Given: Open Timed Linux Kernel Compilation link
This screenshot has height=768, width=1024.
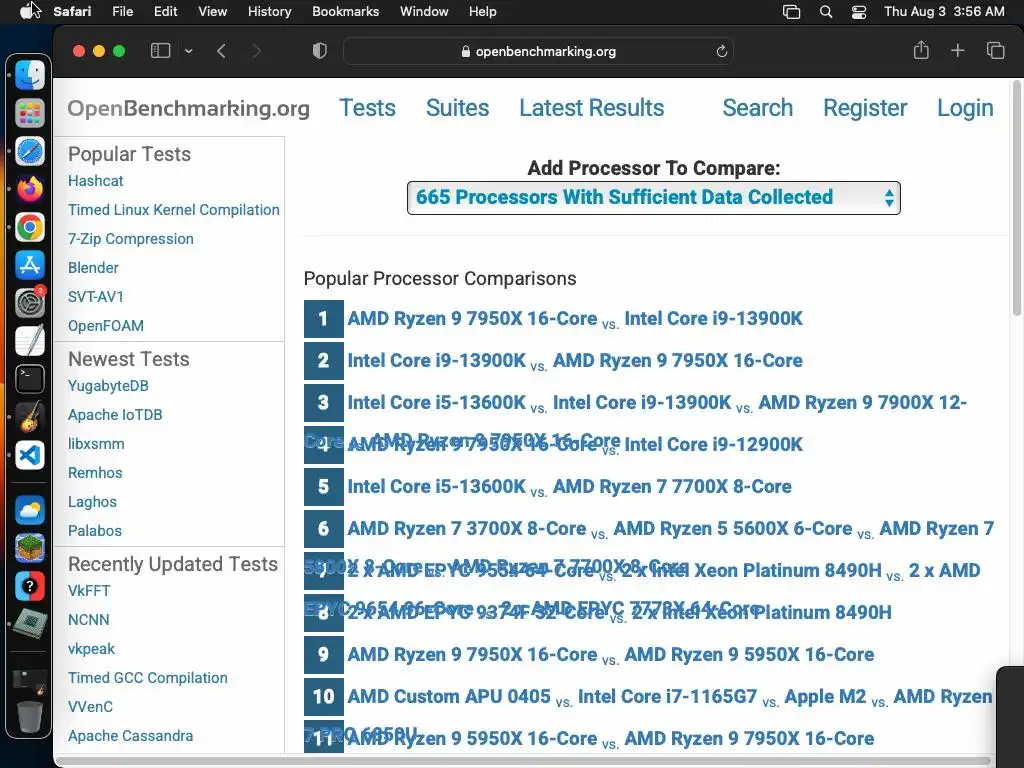Looking at the screenshot, I should [x=174, y=210].
